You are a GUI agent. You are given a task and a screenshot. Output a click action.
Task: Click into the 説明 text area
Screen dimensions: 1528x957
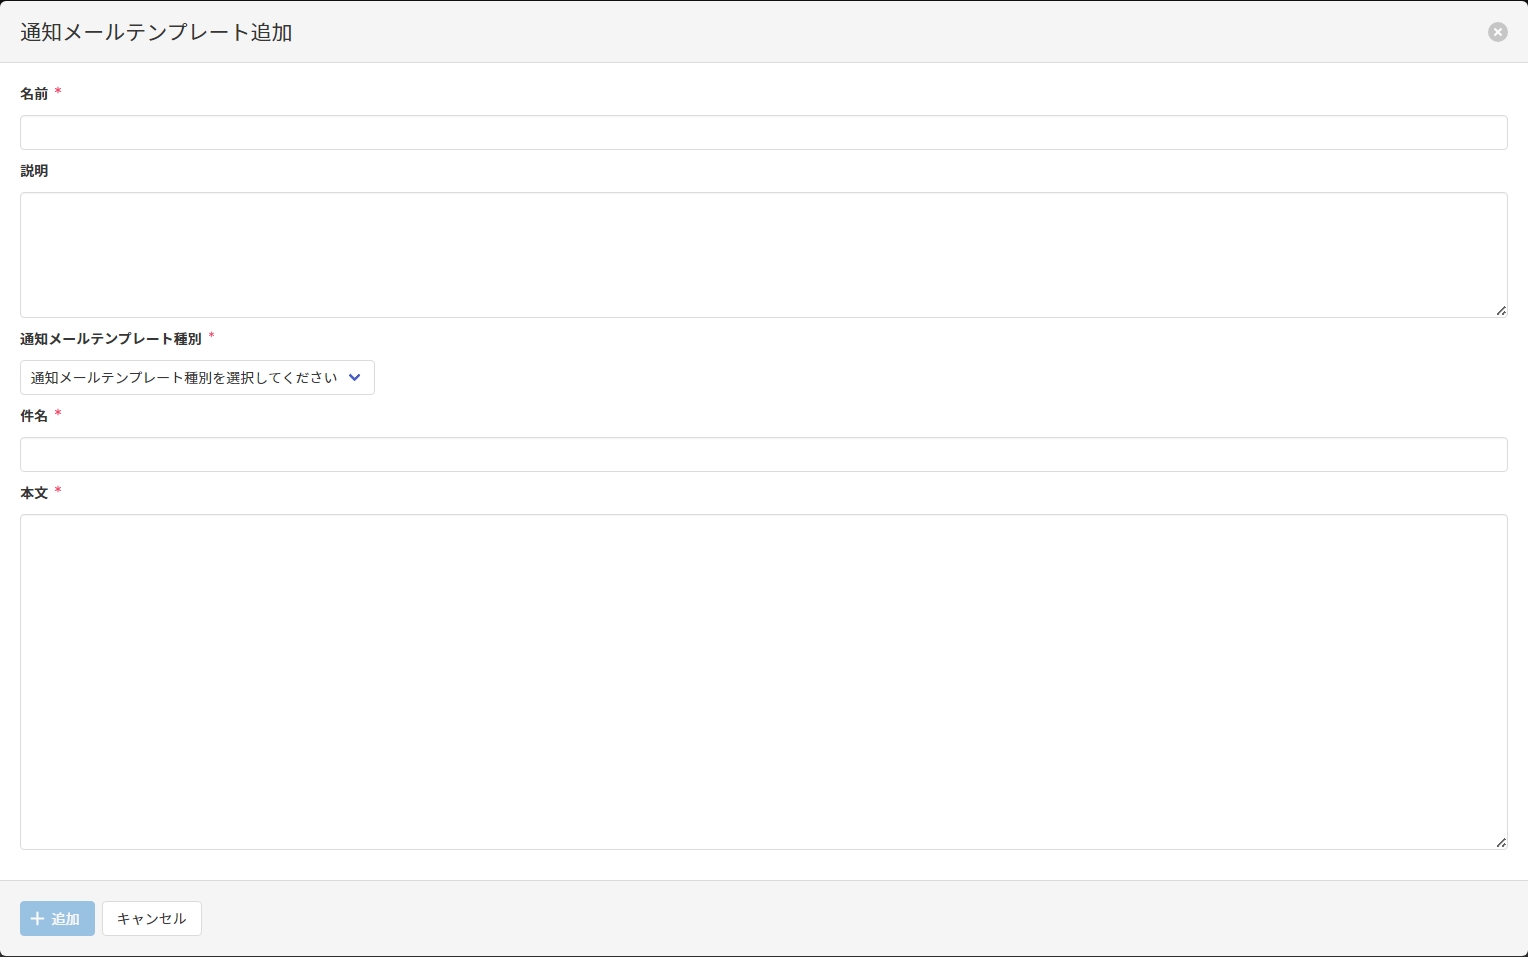pyautogui.click(x=763, y=255)
